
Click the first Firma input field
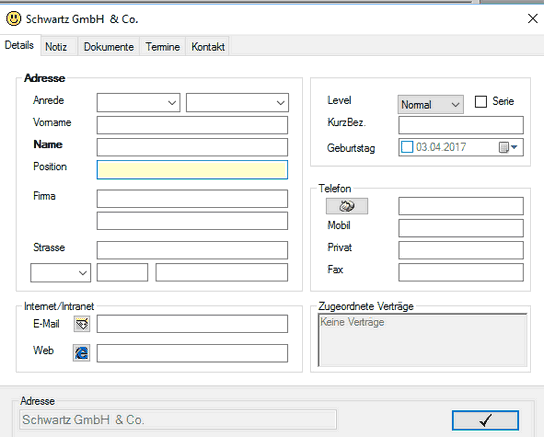coord(192,198)
